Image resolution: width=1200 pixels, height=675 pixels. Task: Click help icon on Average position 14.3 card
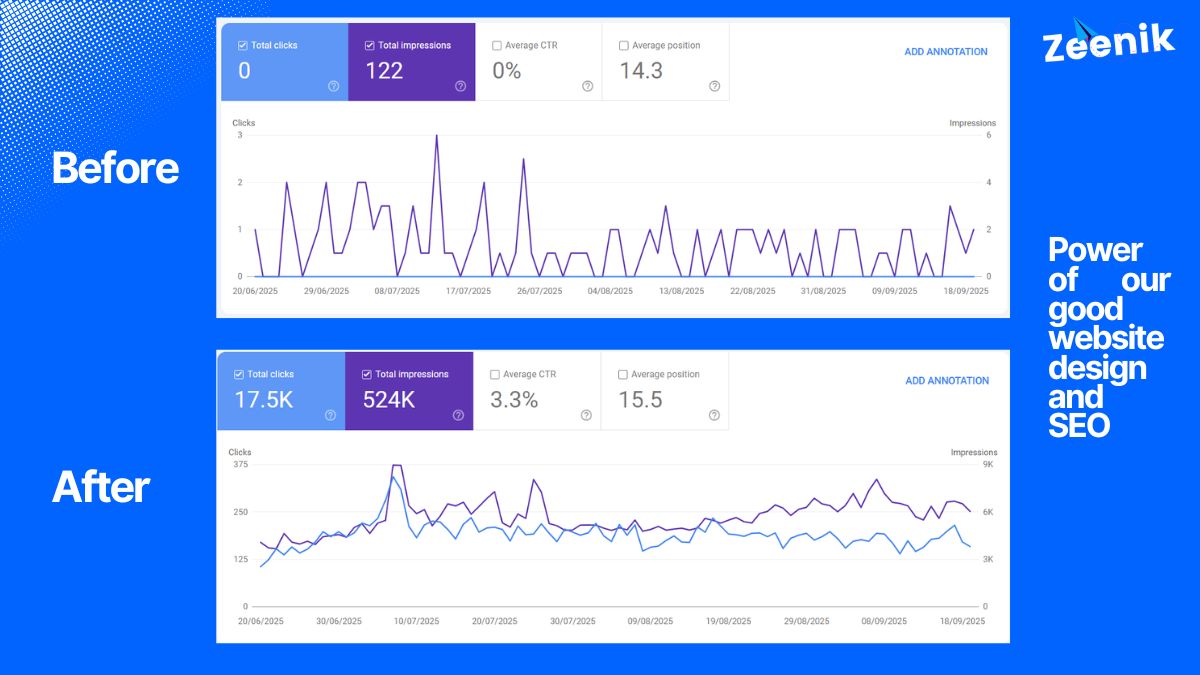click(714, 86)
